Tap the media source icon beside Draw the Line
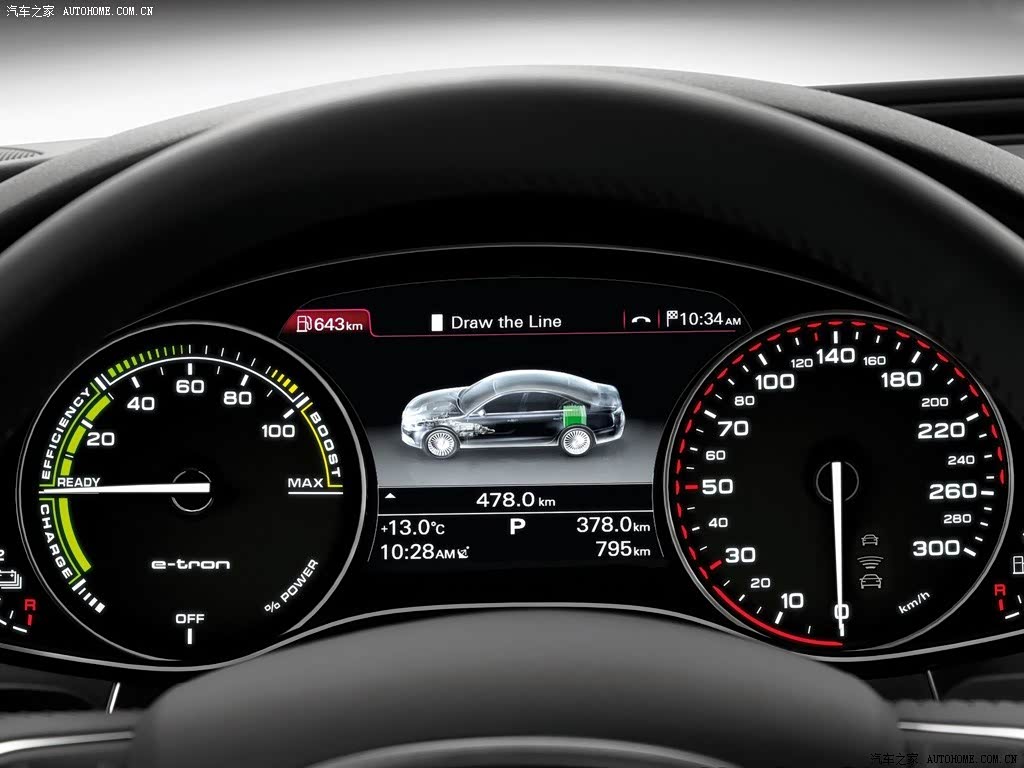Screen dimensions: 1024x768 [x=437, y=323]
